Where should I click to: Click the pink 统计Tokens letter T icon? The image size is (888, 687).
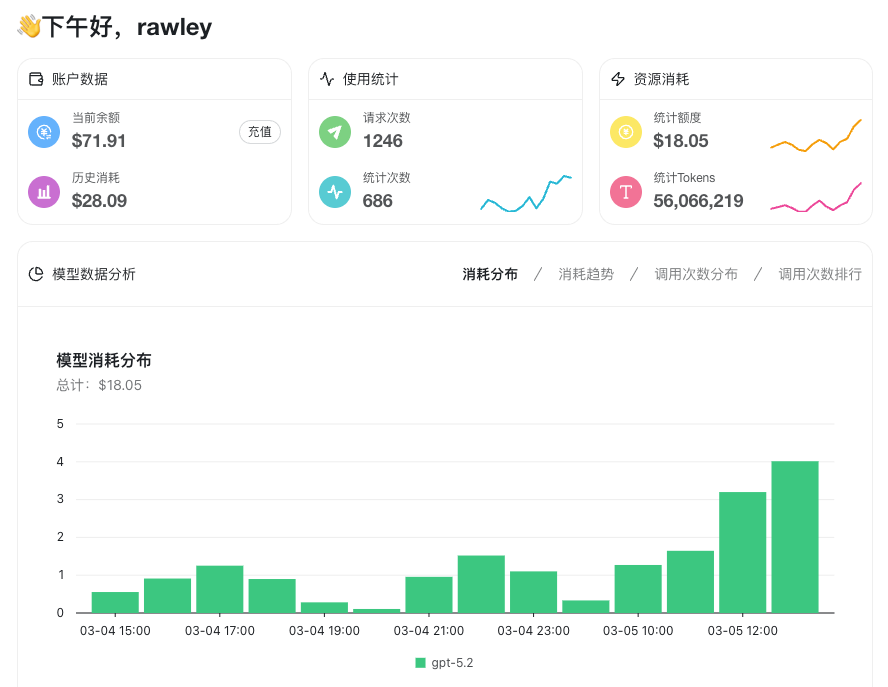point(626,190)
